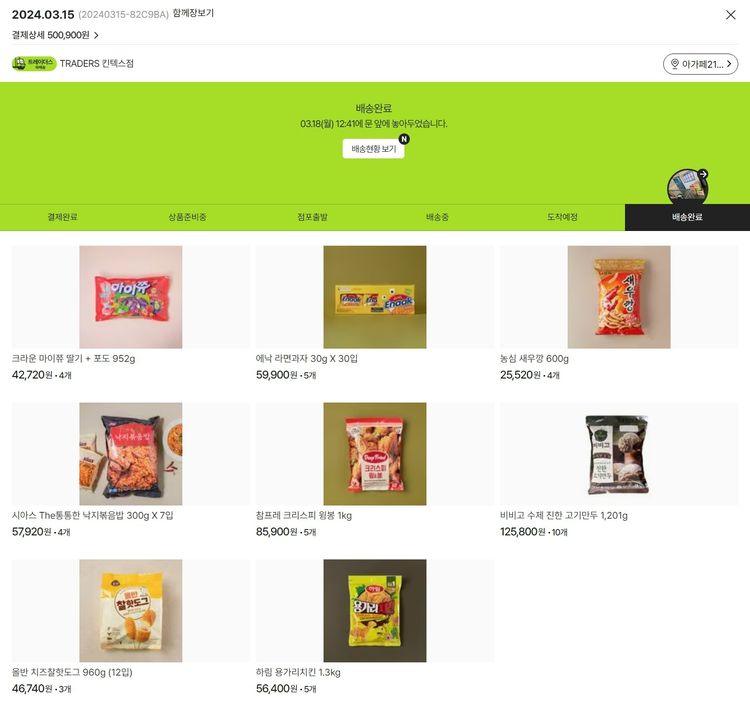The image size is (750, 710).
Task: Select the 도착예정 status tab
Action: click(x=562, y=217)
